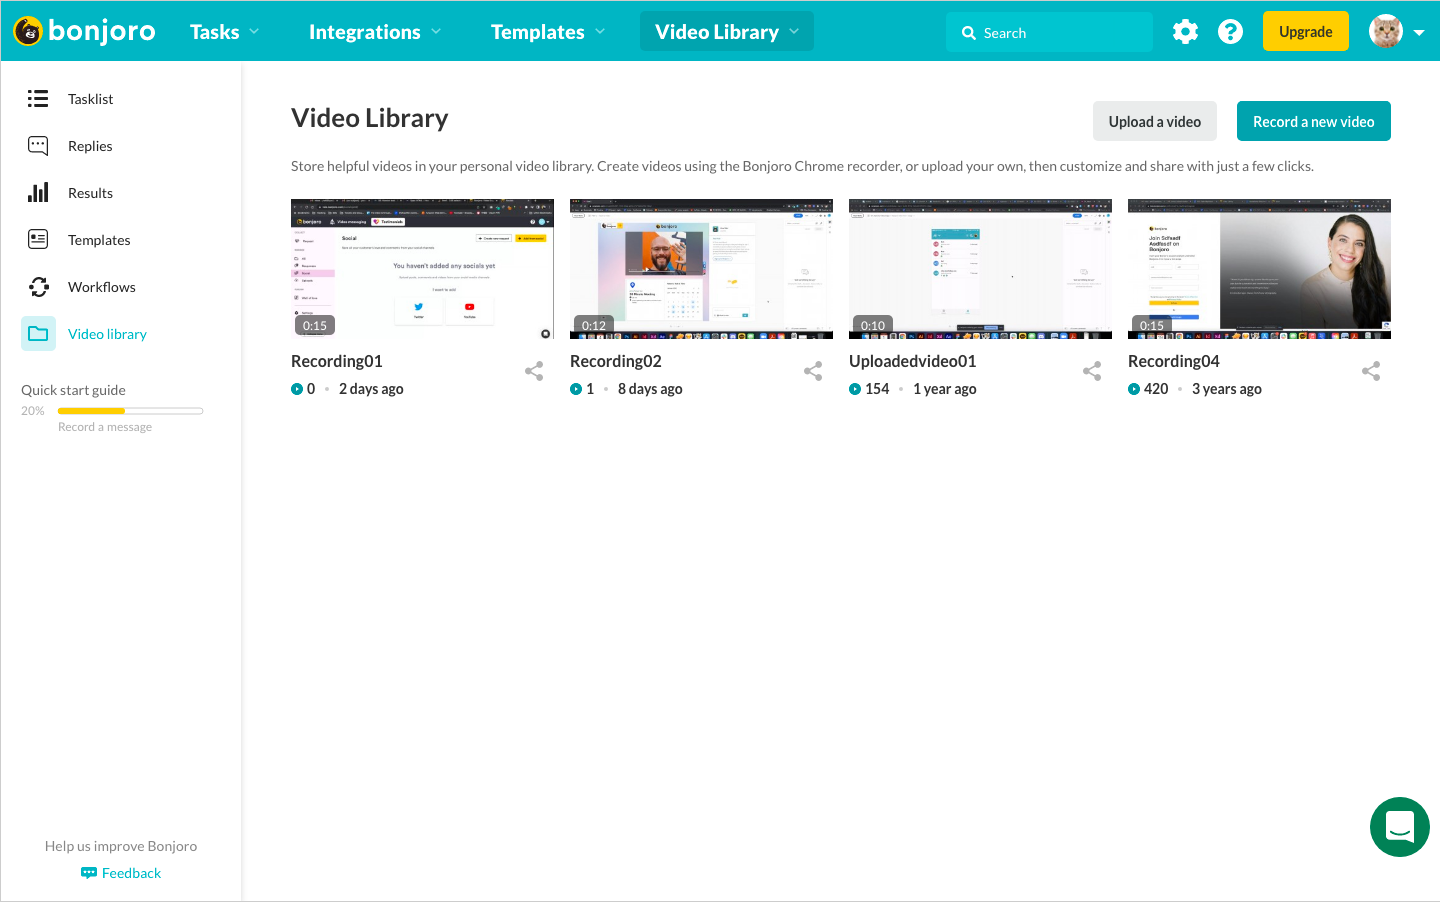1440x902 pixels.
Task: Open the Recording04 video thumbnail
Action: pyautogui.click(x=1259, y=269)
